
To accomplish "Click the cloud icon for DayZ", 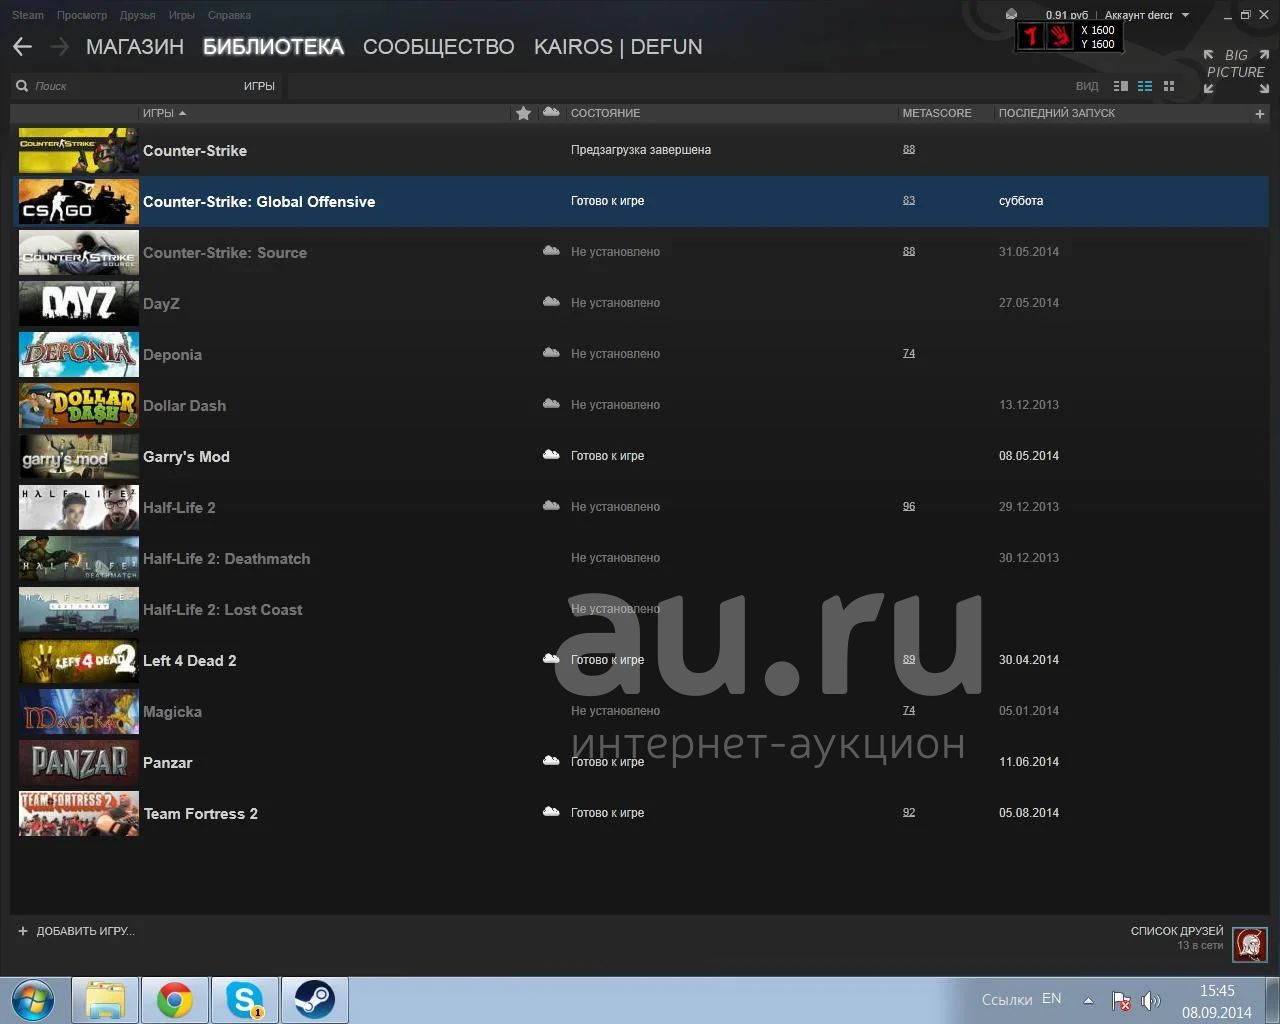I will pyautogui.click(x=551, y=302).
